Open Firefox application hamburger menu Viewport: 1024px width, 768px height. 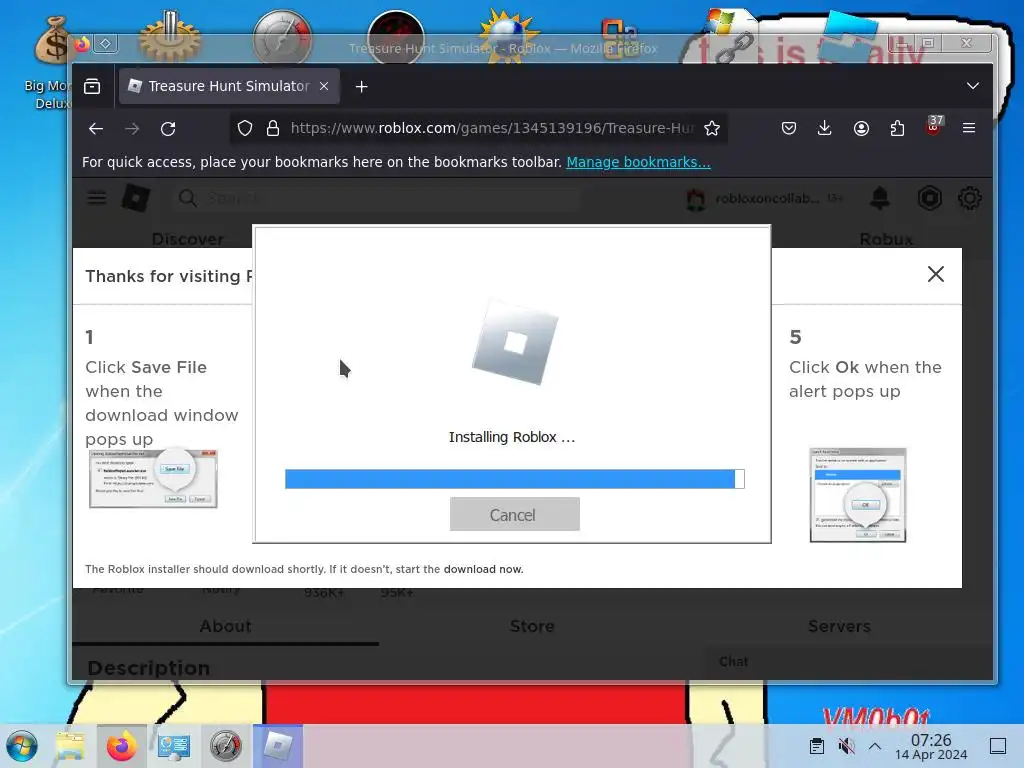pos(969,129)
